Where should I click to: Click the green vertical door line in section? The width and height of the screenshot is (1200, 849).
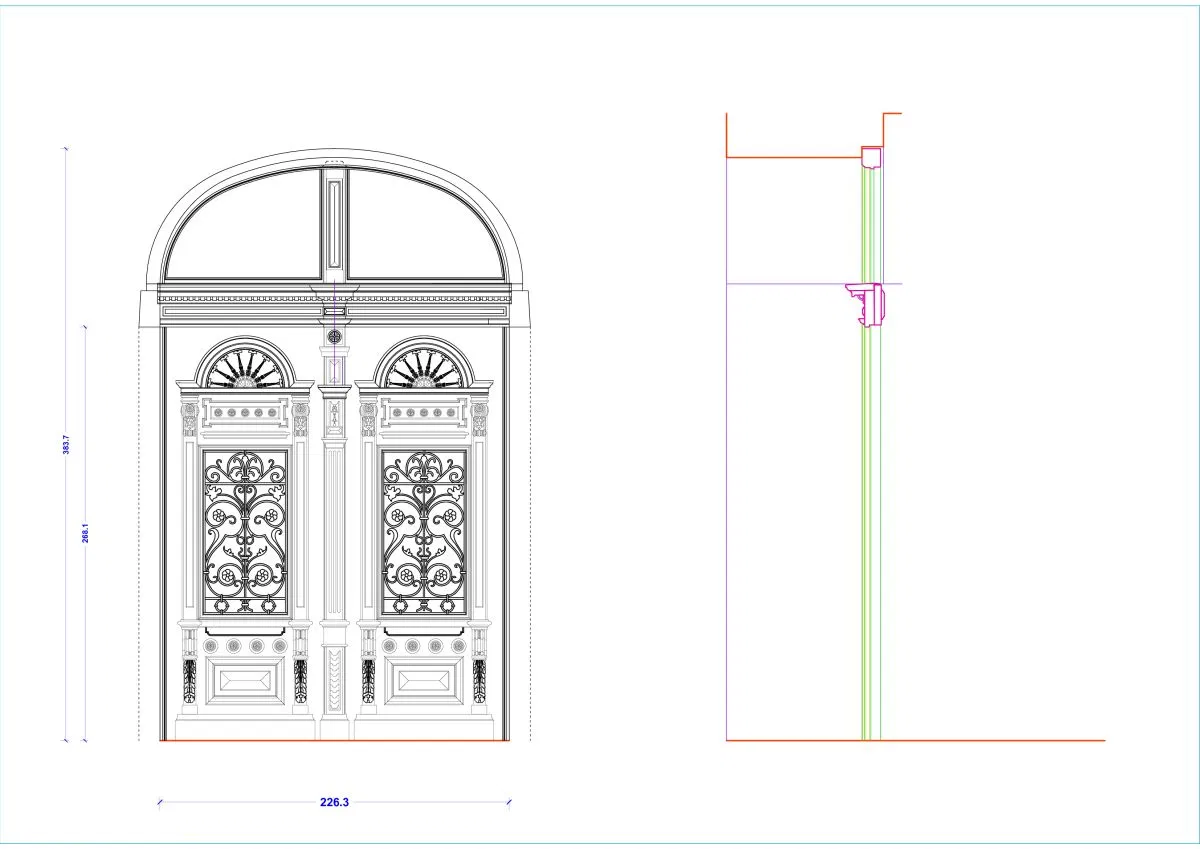(x=865, y=520)
